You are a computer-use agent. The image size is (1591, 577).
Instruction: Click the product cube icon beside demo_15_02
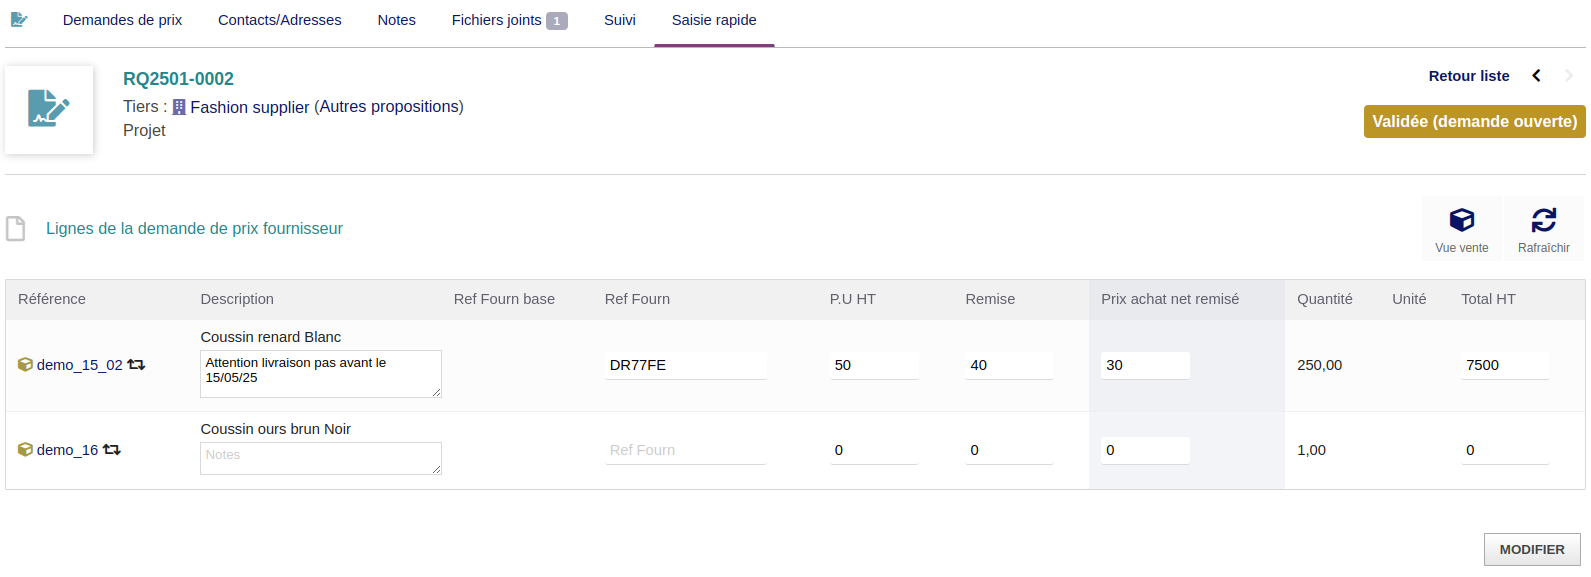pyautogui.click(x=25, y=365)
